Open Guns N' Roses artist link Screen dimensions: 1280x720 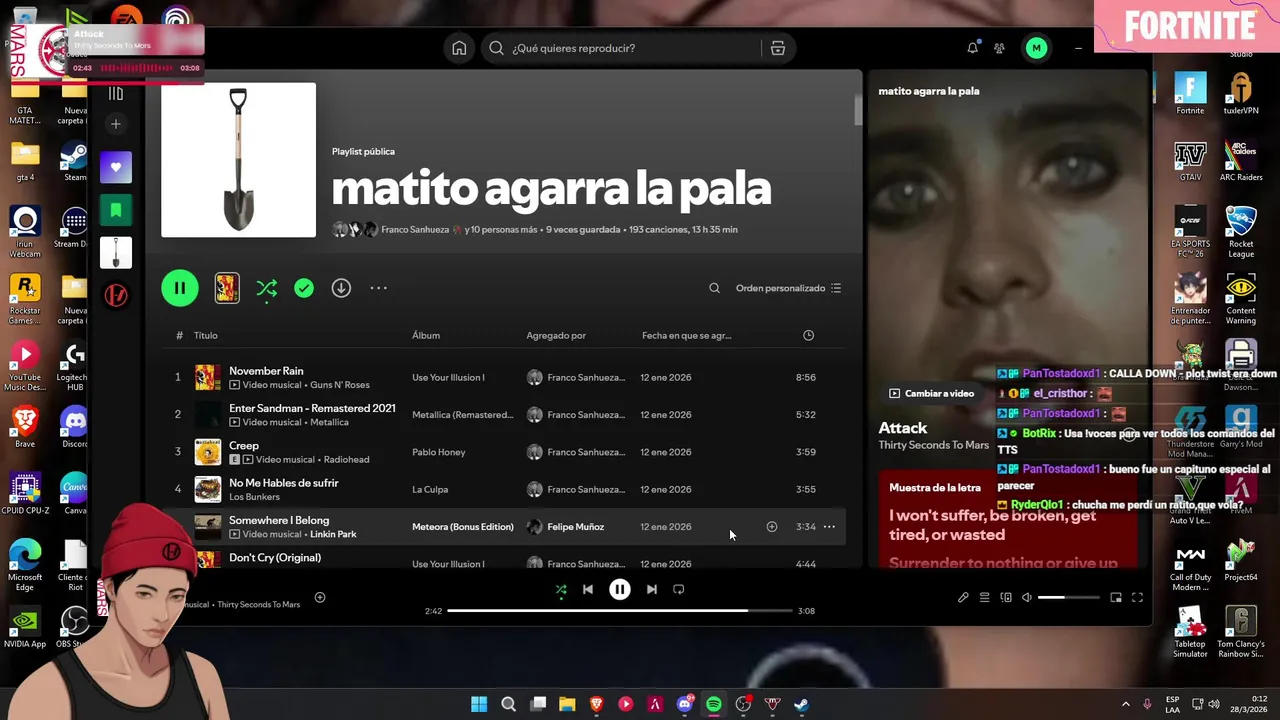(x=340, y=385)
